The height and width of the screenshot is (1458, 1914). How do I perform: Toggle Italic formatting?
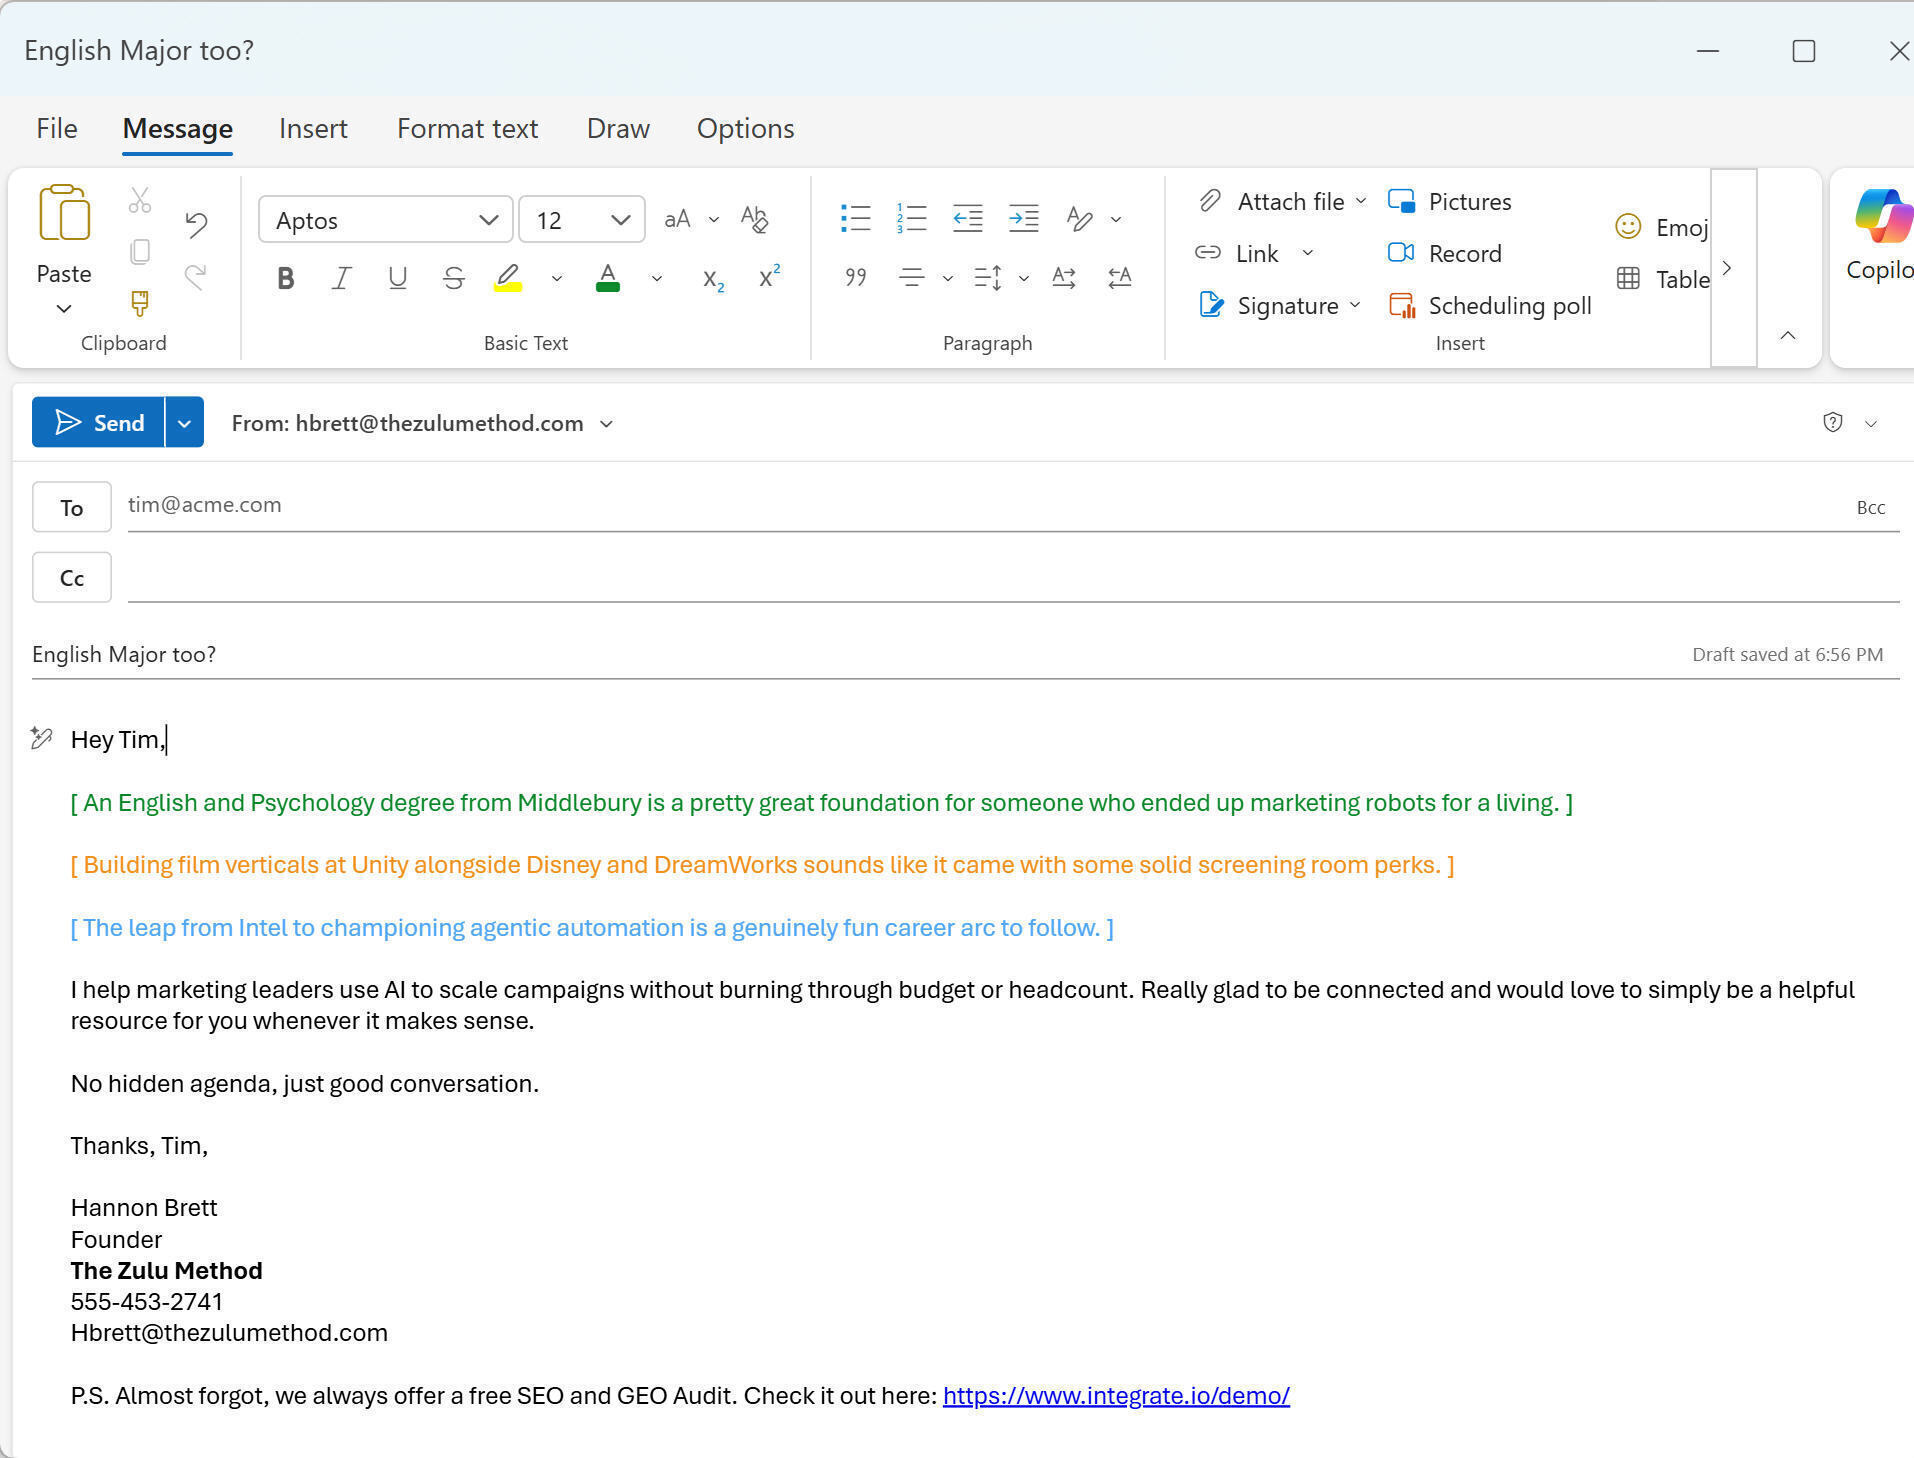tap(342, 278)
